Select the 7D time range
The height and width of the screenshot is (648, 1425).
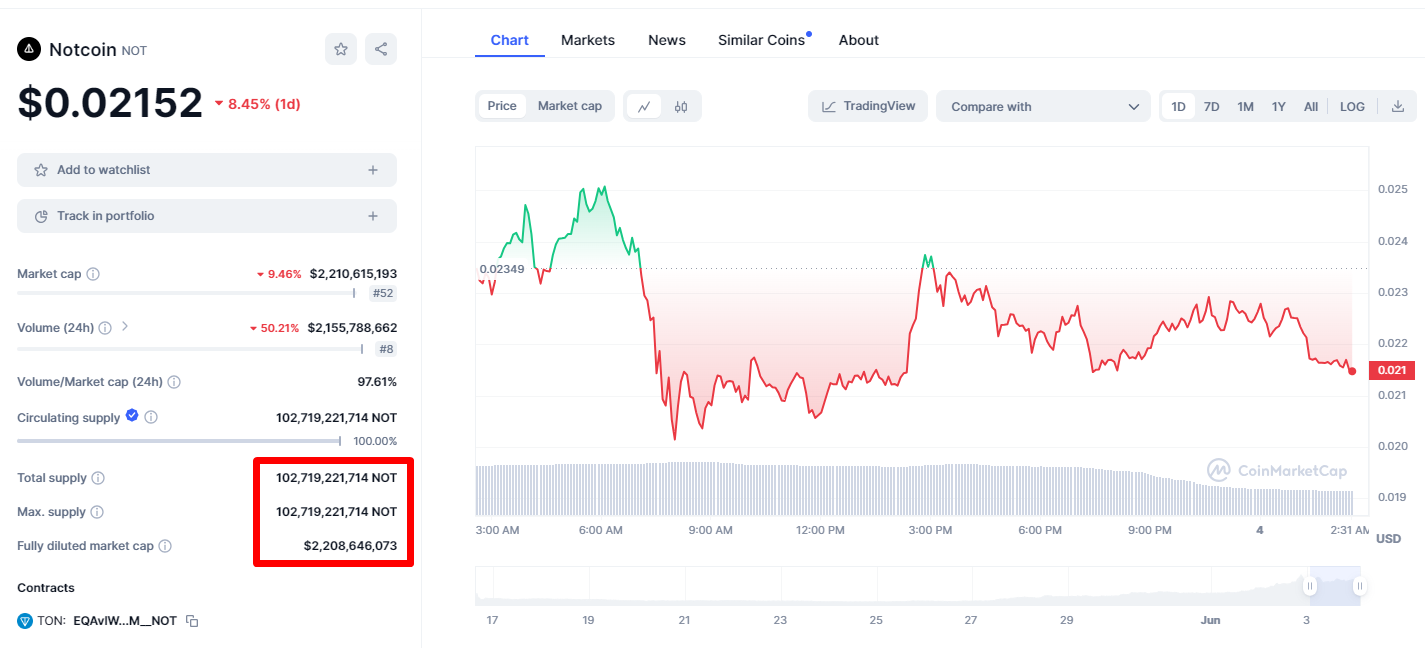tap(1211, 106)
